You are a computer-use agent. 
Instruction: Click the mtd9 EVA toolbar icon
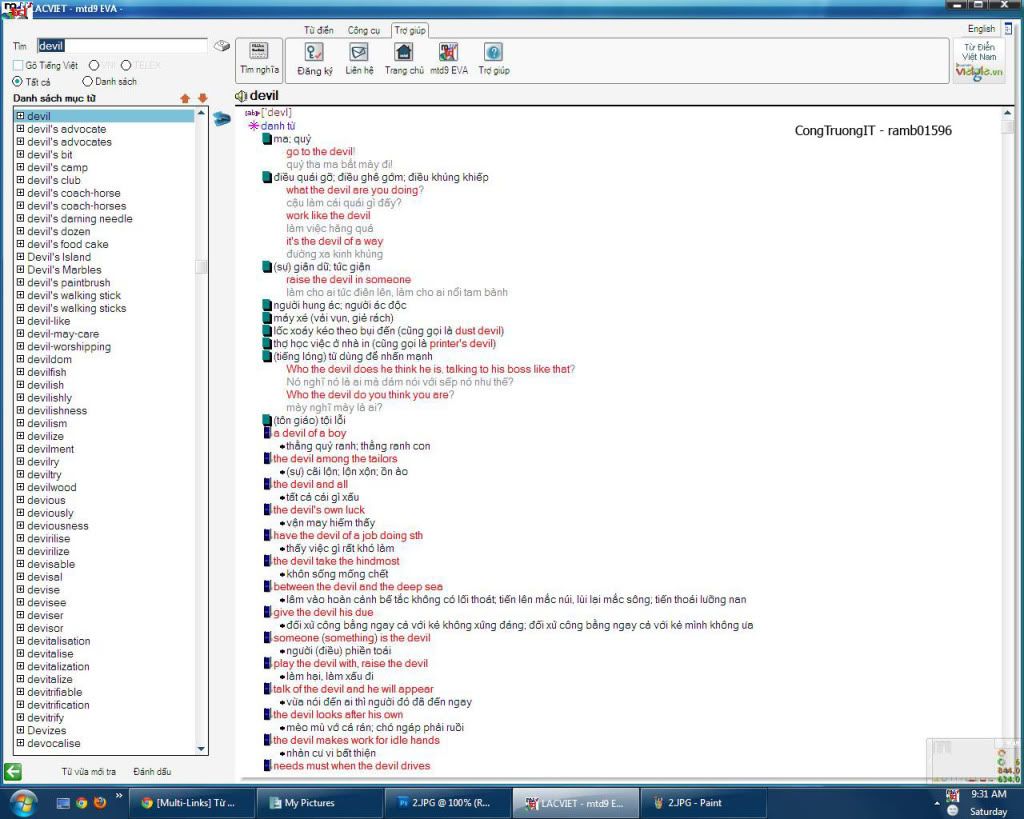click(449, 52)
